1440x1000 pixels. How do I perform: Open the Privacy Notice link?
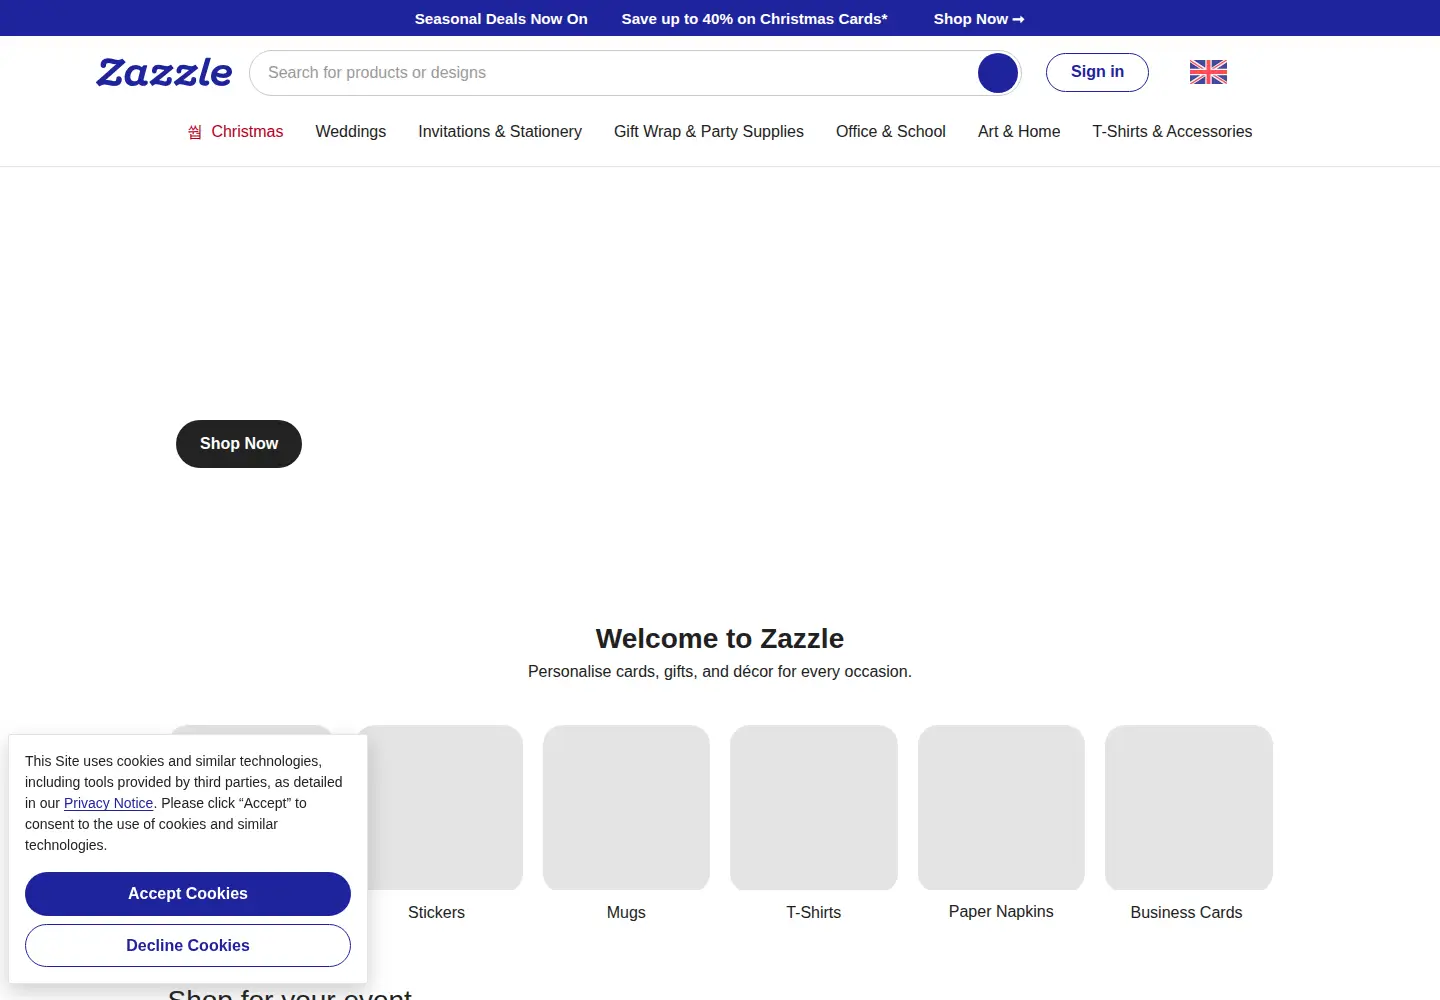108,803
